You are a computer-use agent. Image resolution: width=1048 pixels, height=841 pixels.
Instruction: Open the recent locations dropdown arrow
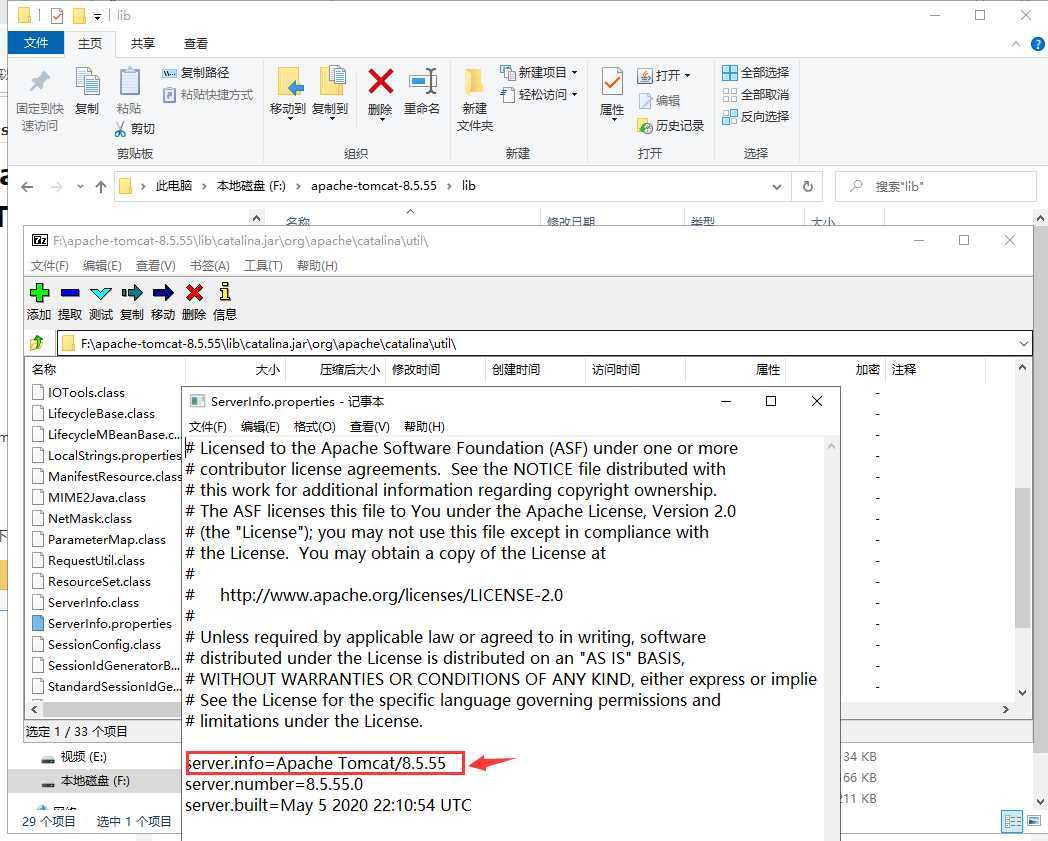pyautogui.click(x=80, y=187)
